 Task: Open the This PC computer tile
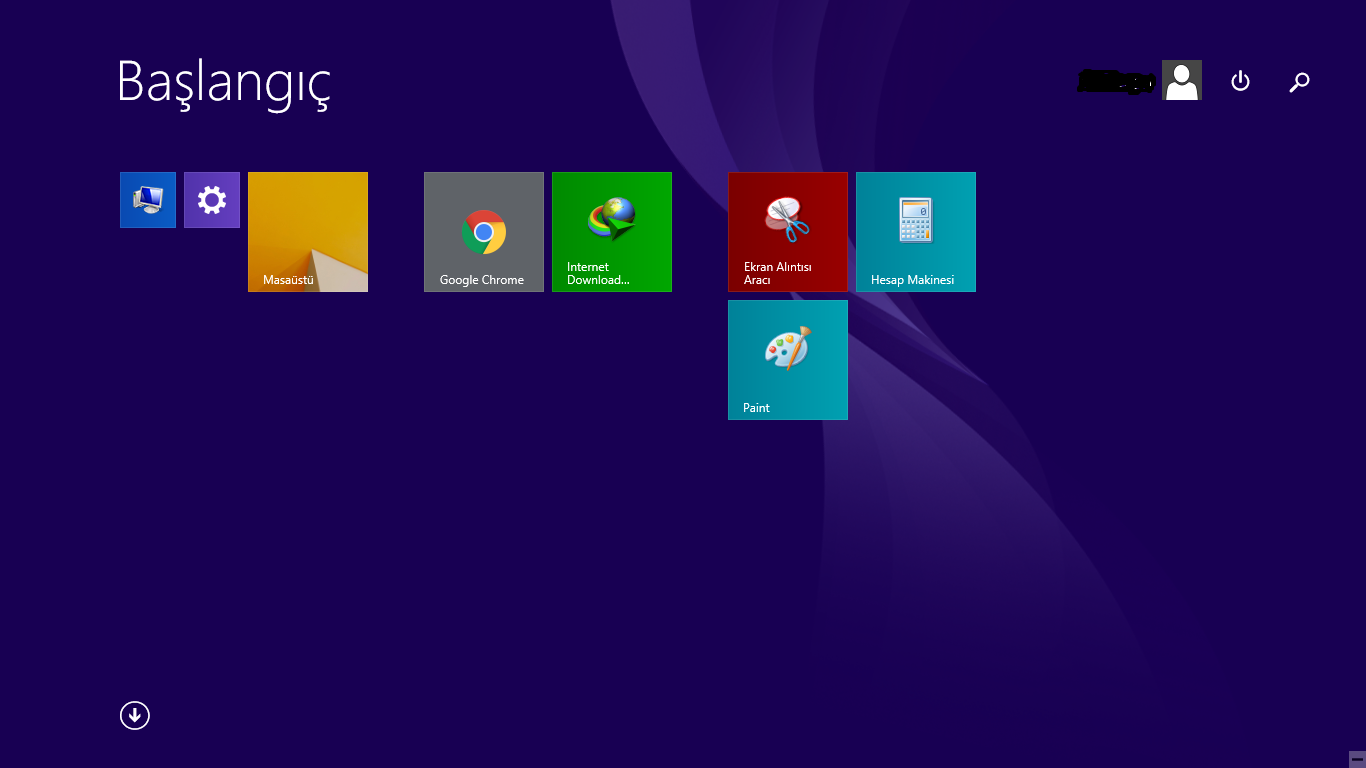point(148,200)
